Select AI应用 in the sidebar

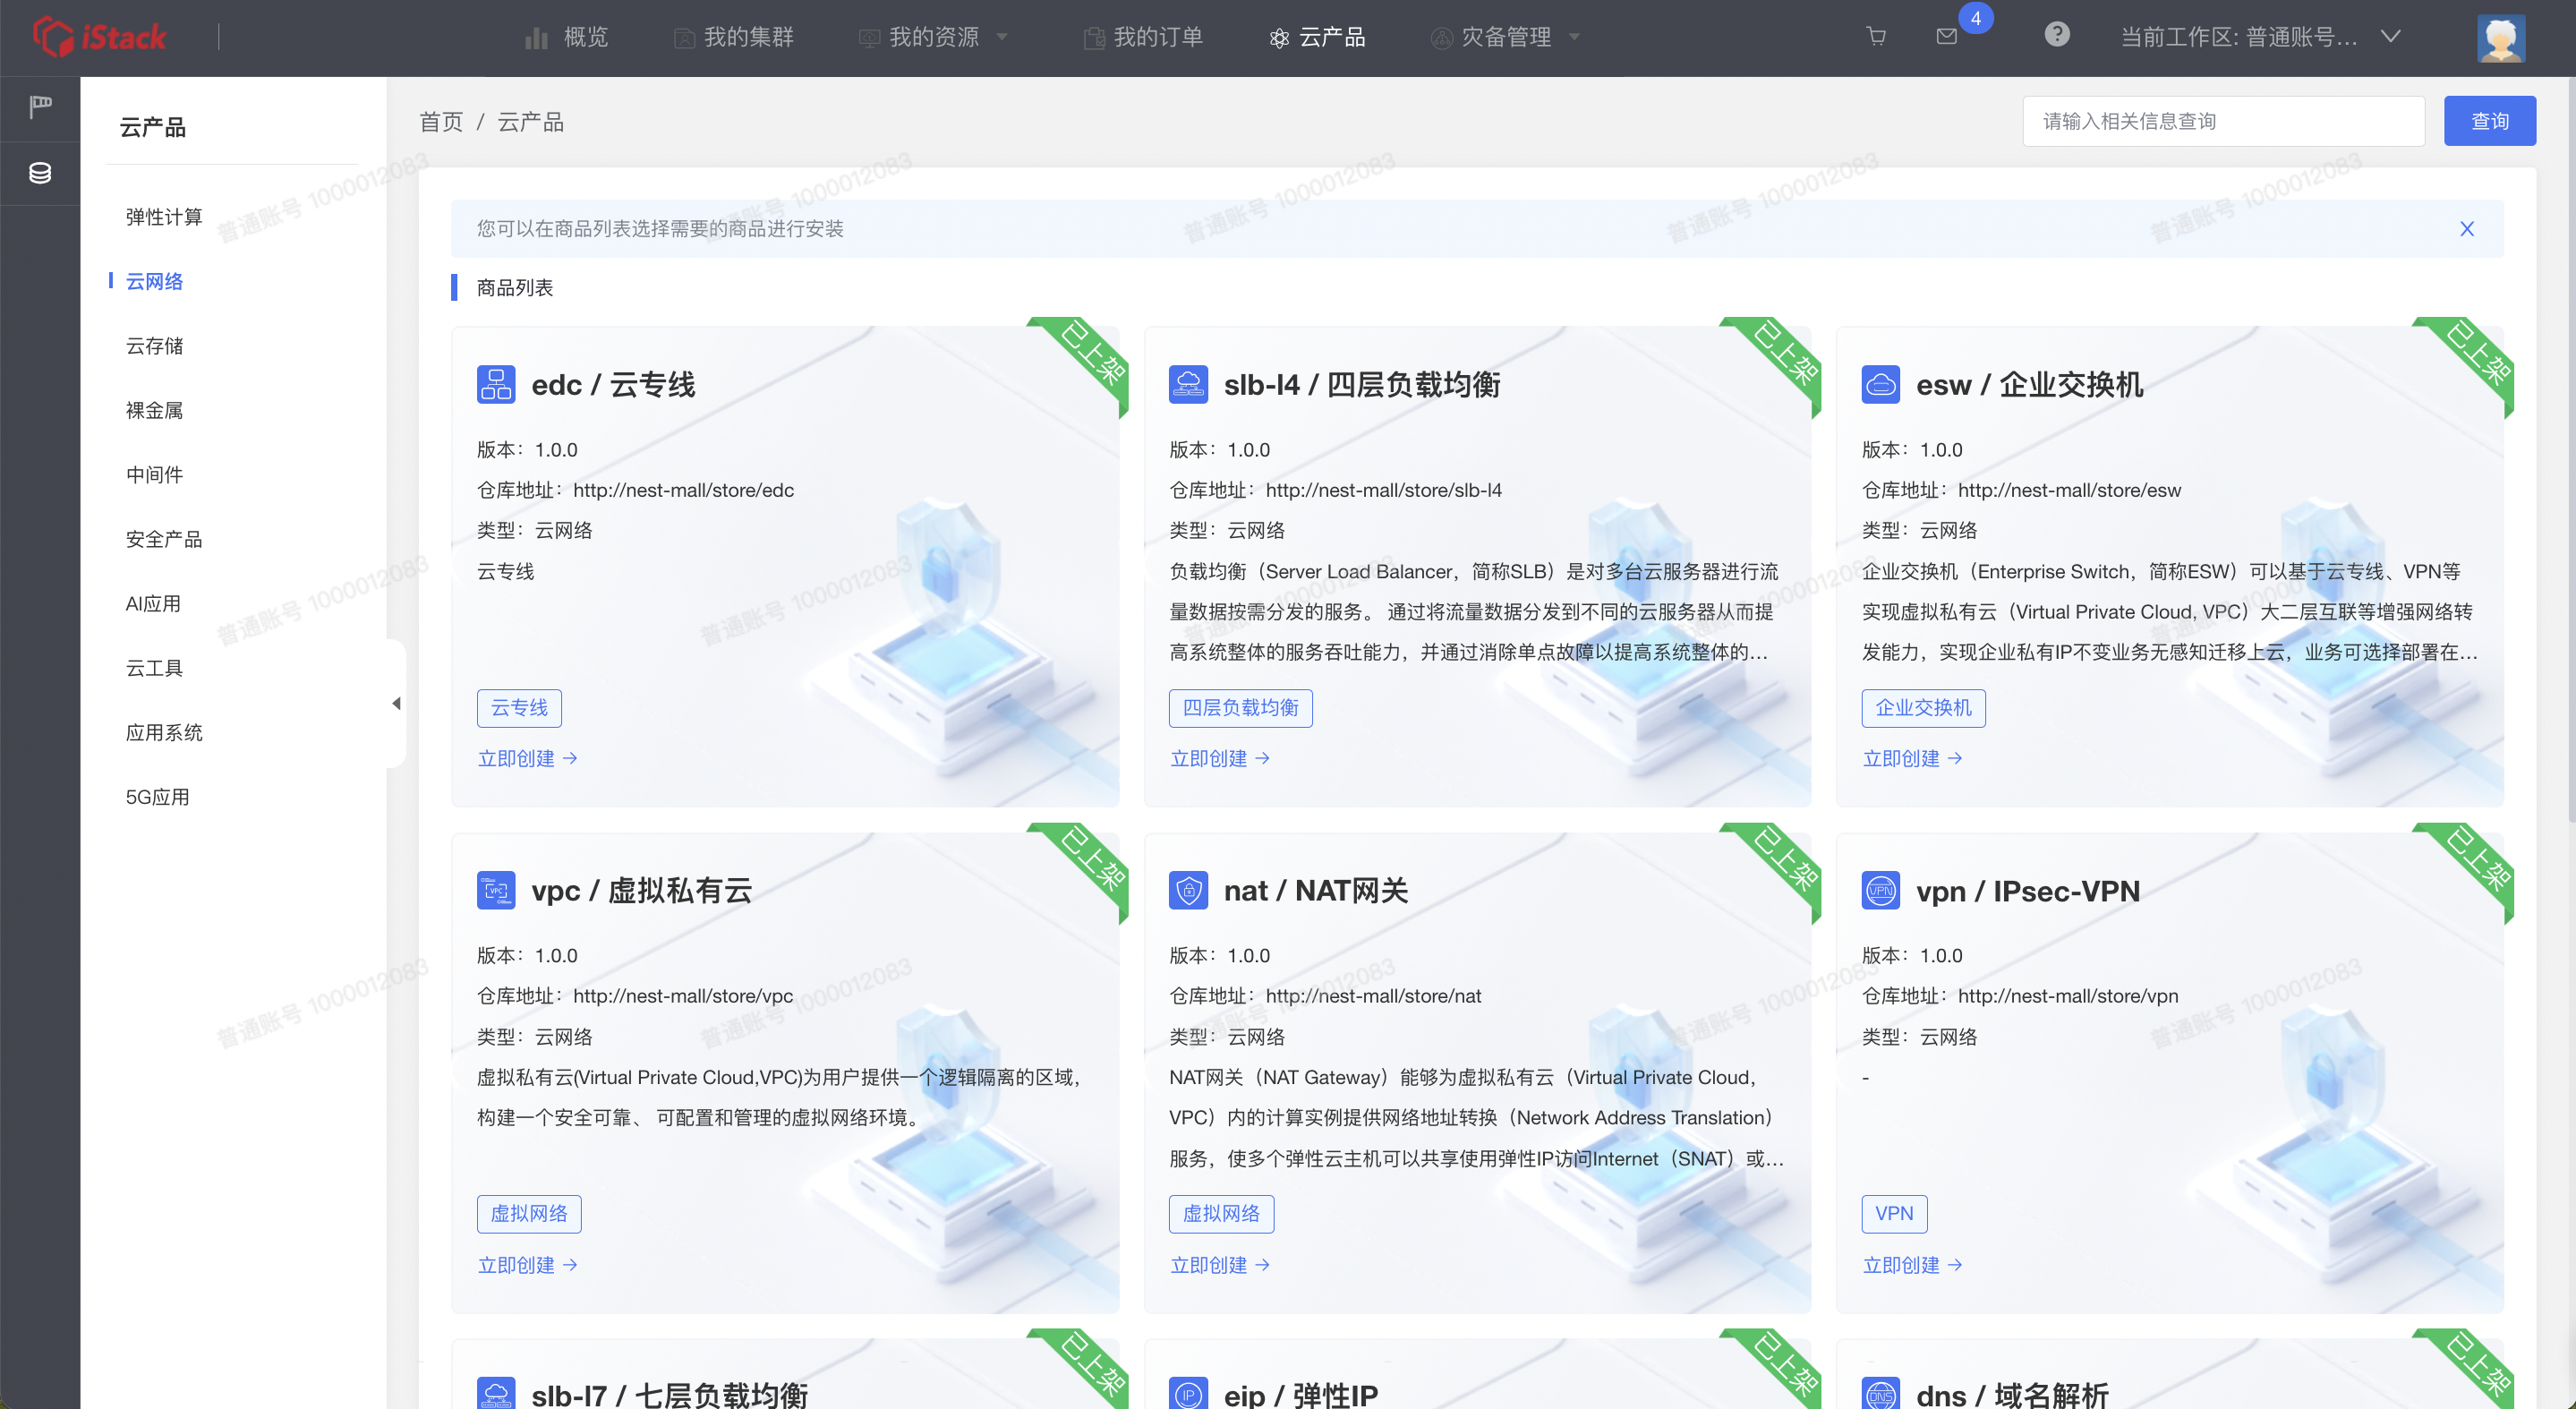(153, 603)
